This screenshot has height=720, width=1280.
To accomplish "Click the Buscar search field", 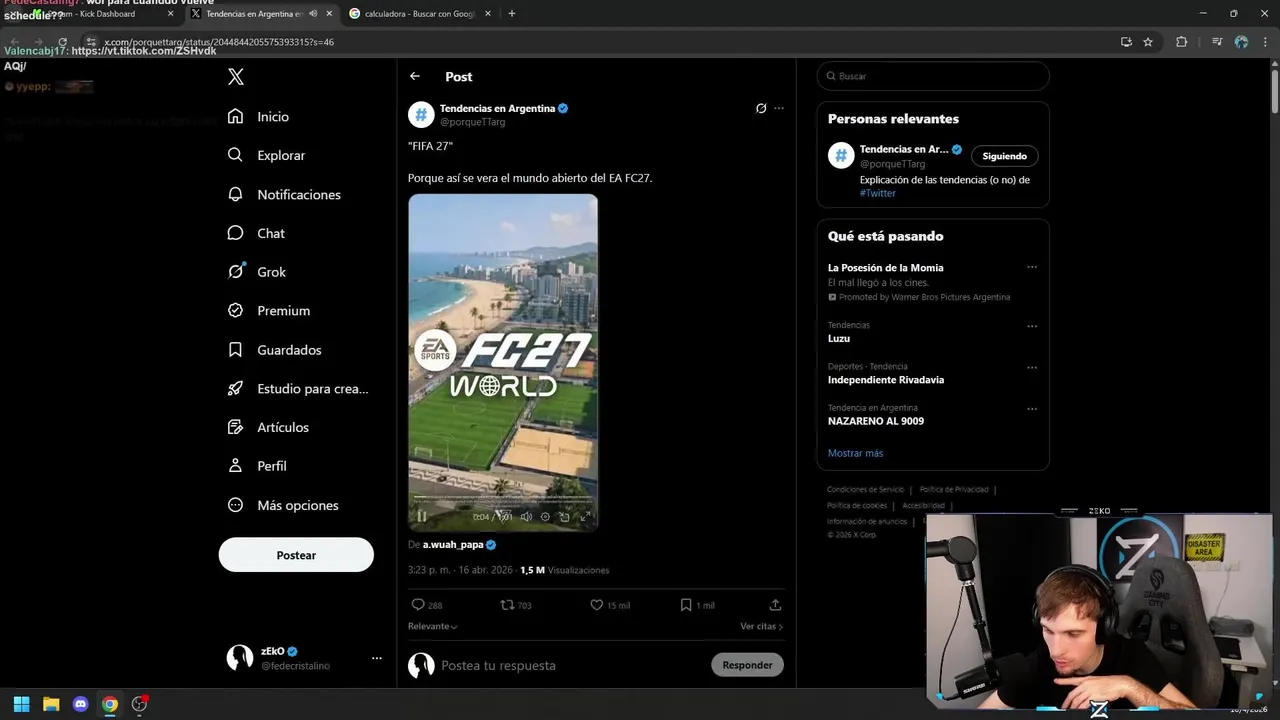I will pos(933,76).
